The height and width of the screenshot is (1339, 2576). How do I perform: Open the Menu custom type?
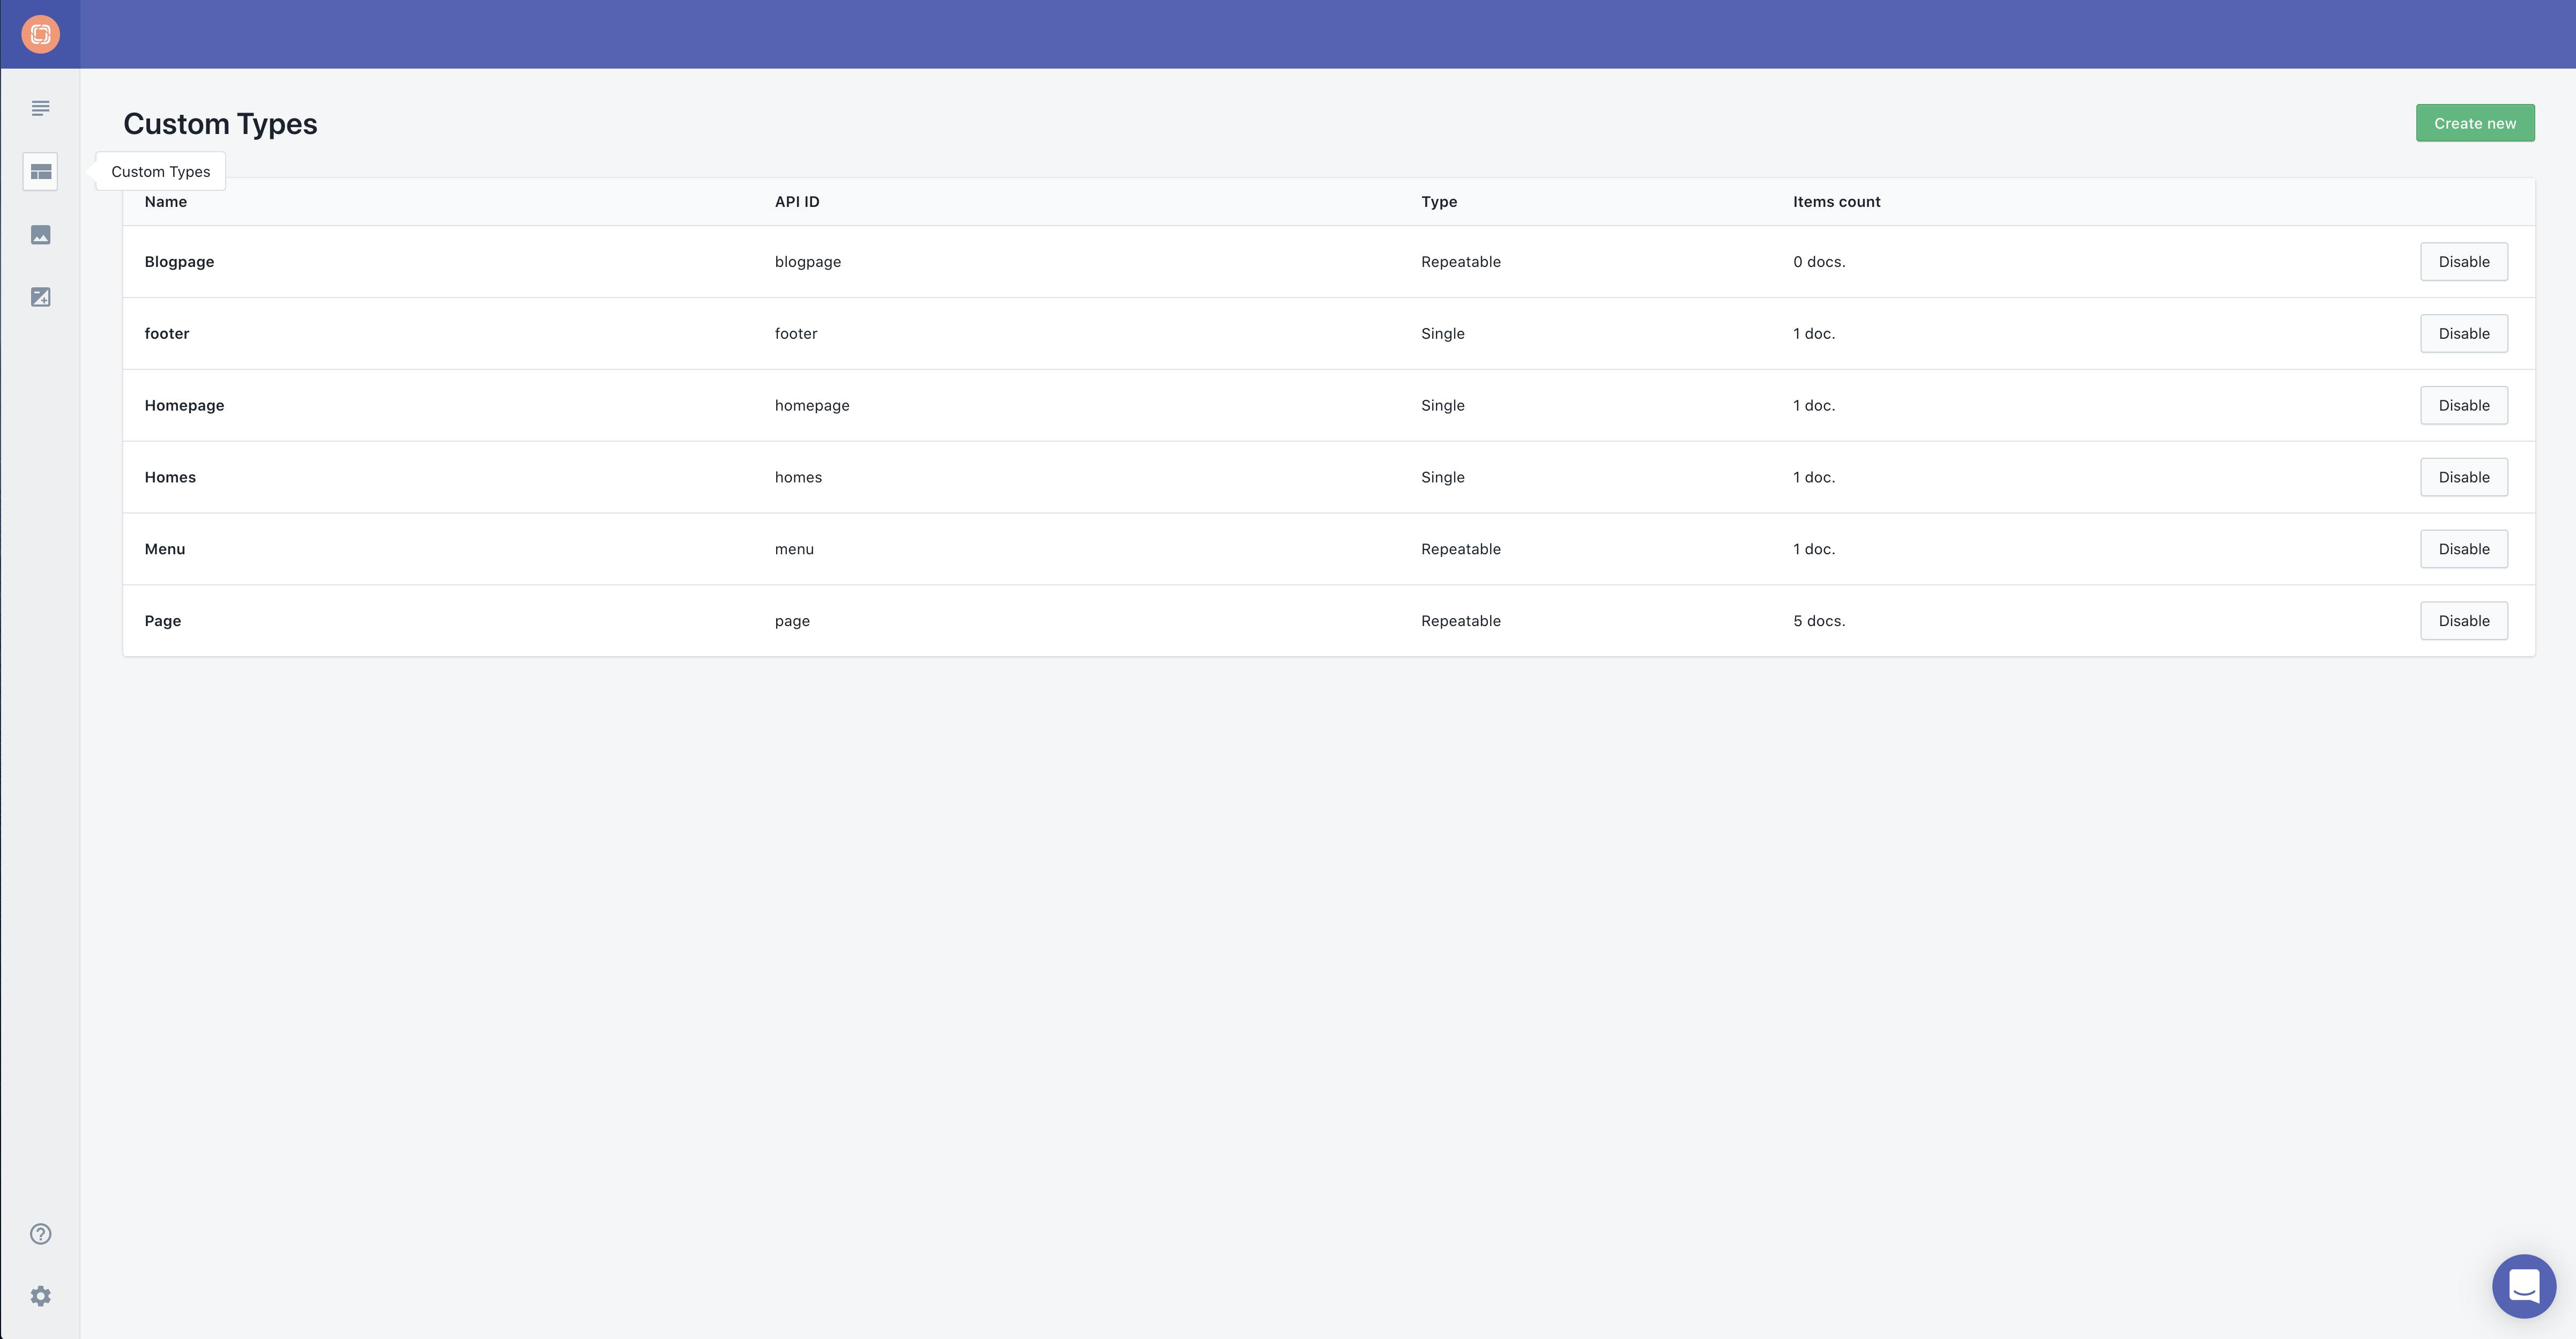165,549
